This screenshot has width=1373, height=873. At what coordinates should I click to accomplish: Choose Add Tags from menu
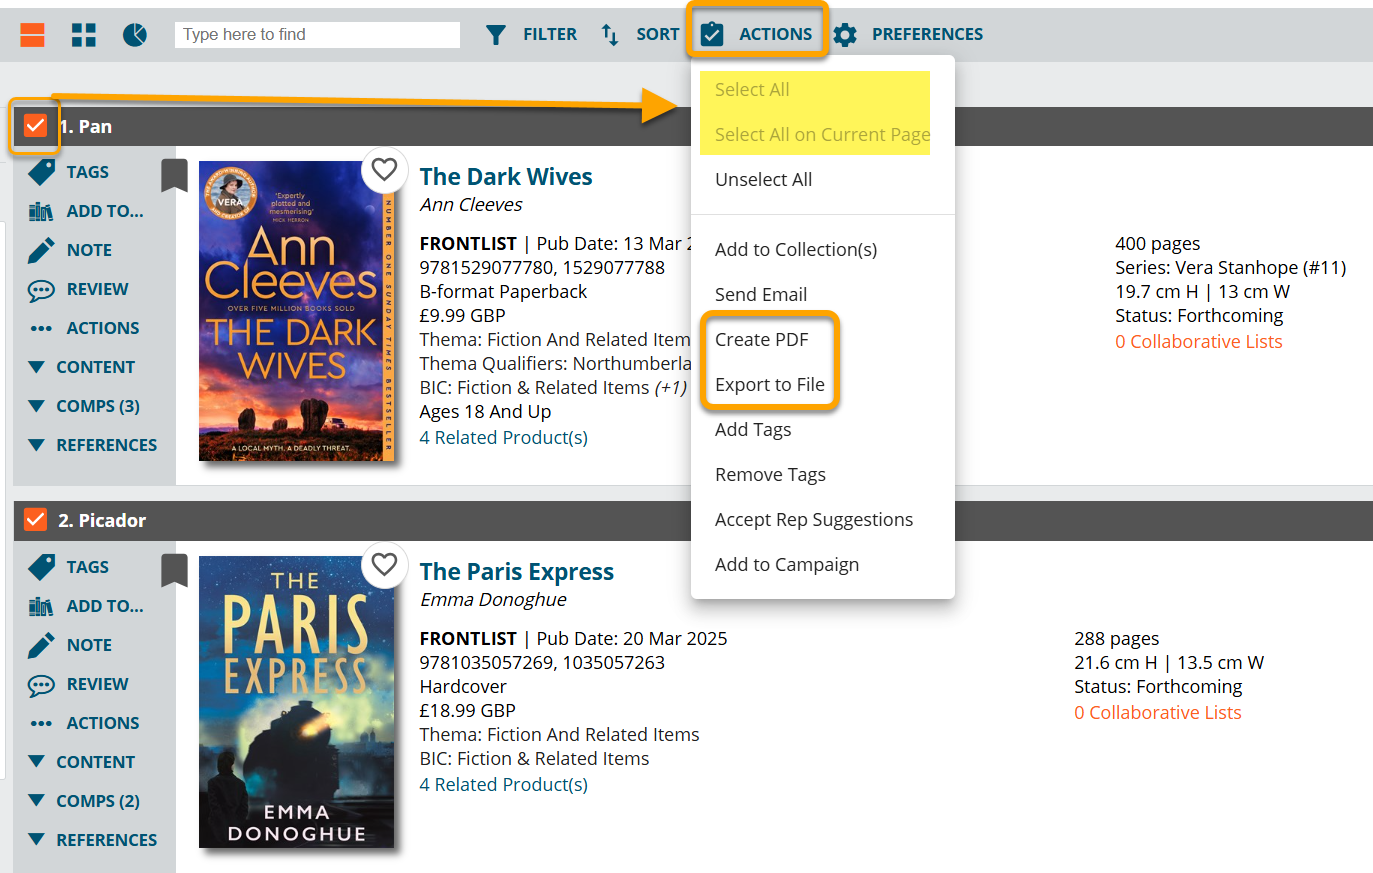[753, 430]
